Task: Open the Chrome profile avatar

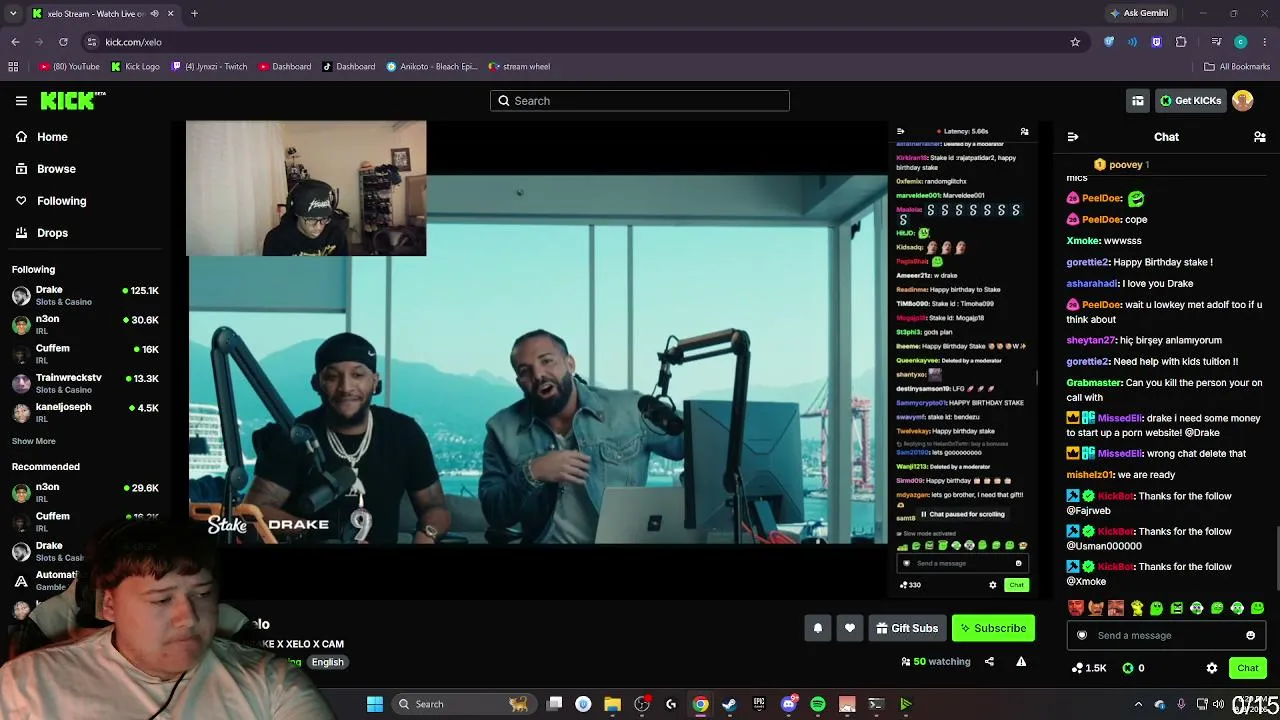Action: click(x=1241, y=42)
